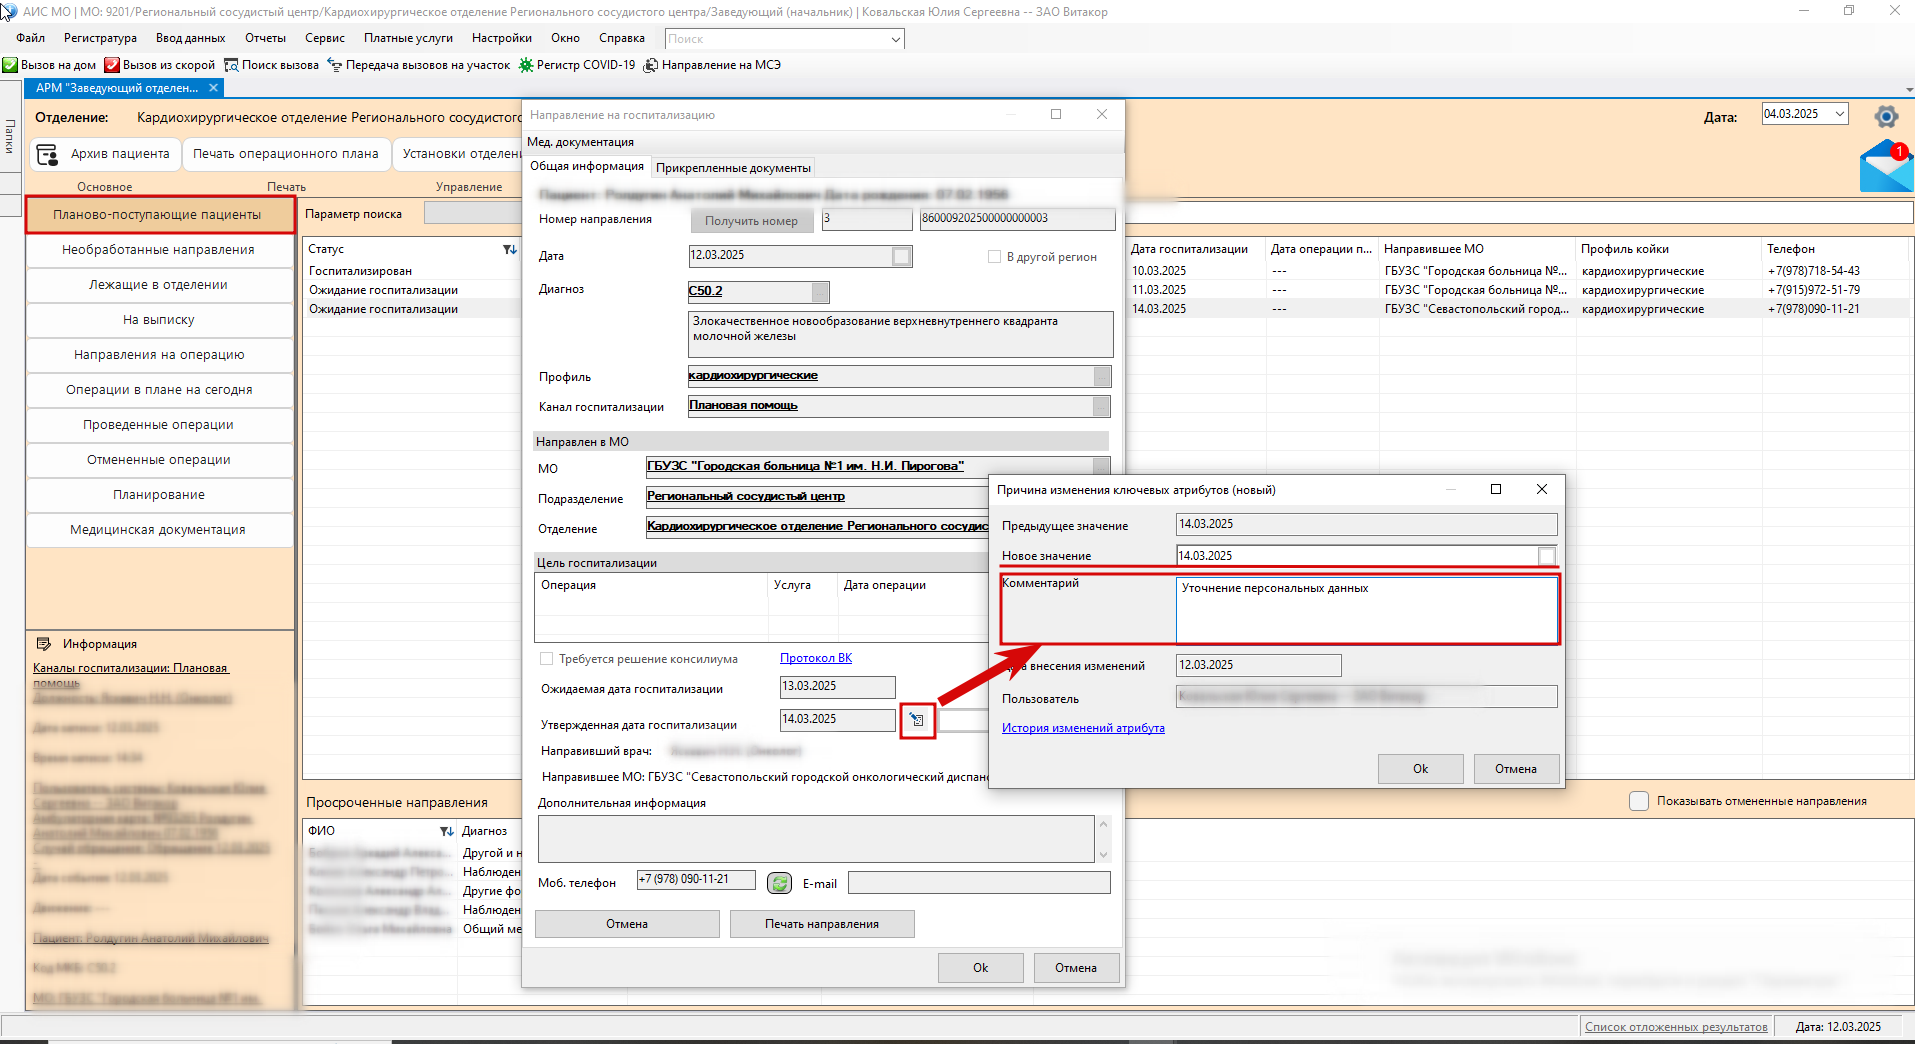Click the sort icon in the 'Статус' column
Image resolution: width=1915 pixels, height=1044 pixels.
click(x=510, y=249)
